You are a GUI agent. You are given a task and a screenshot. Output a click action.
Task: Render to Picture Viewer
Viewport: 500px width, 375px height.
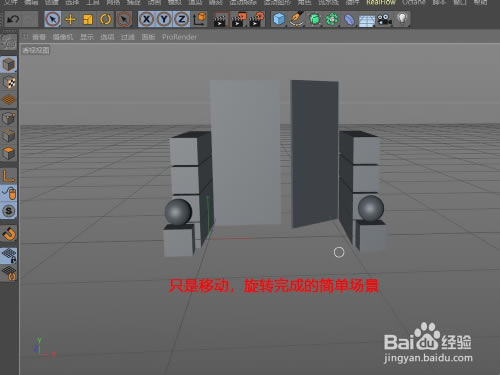(239, 19)
